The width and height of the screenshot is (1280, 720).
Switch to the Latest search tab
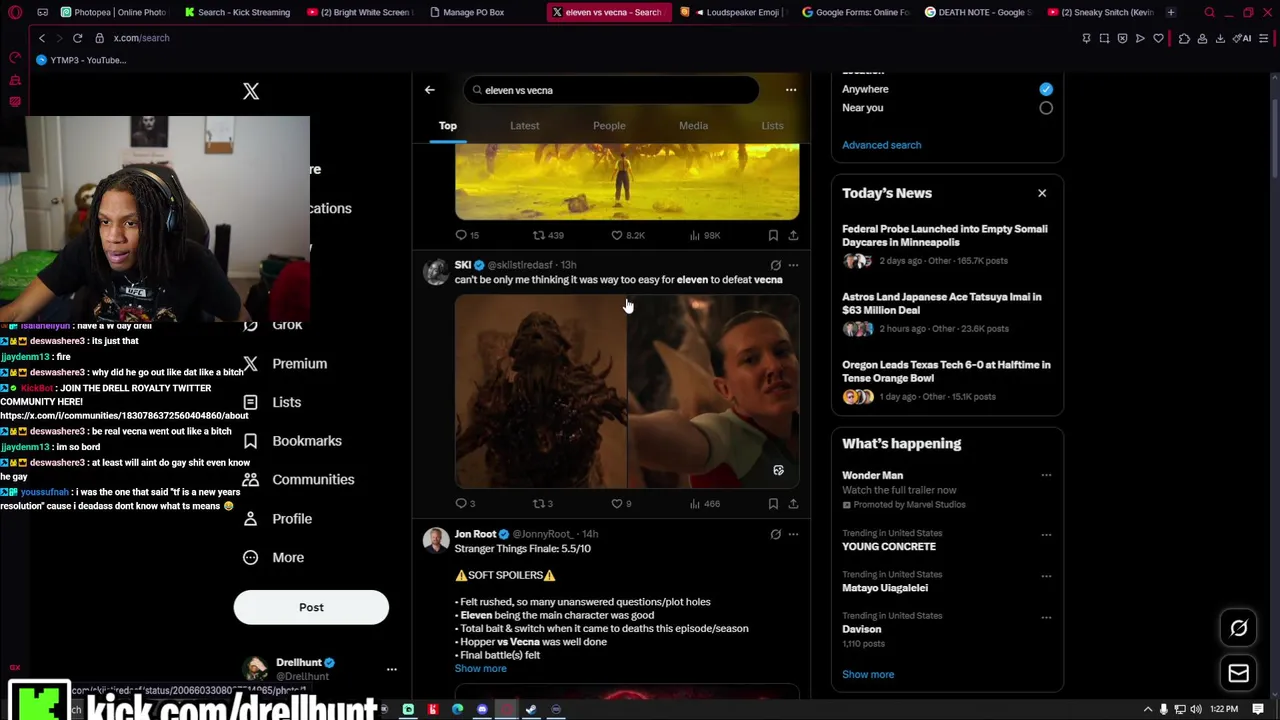click(x=524, y=126)
